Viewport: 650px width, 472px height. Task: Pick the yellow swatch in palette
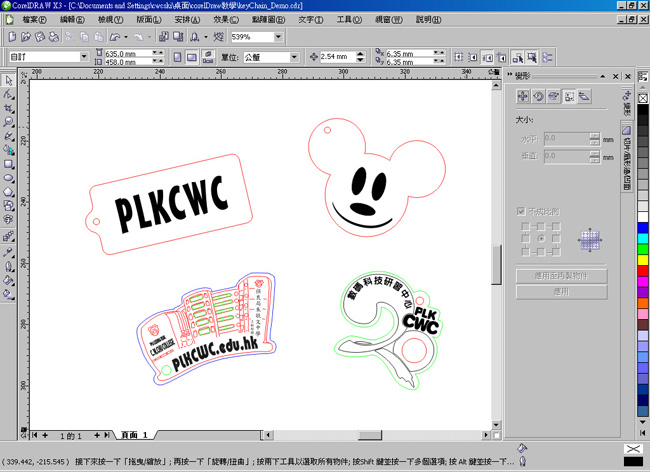[643, 260]
